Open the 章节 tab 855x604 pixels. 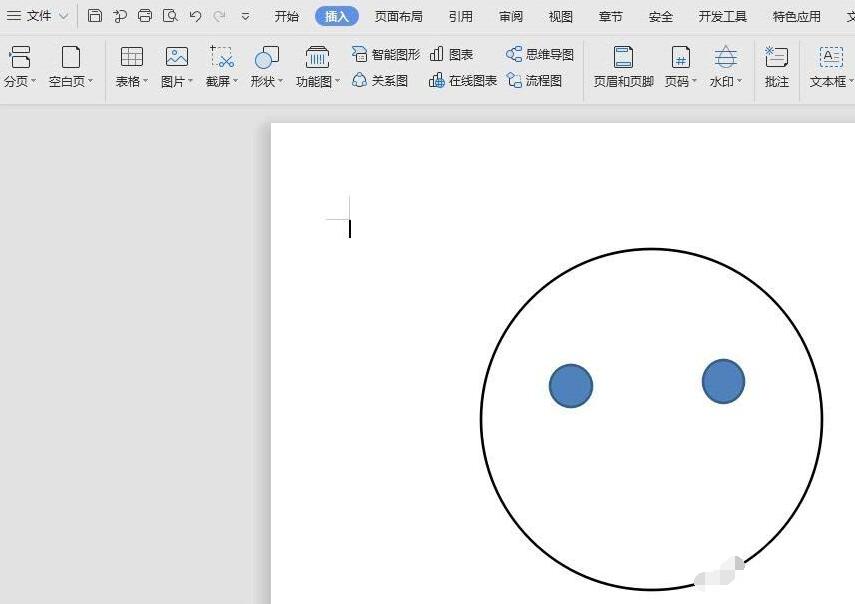[x=610, y=16]
